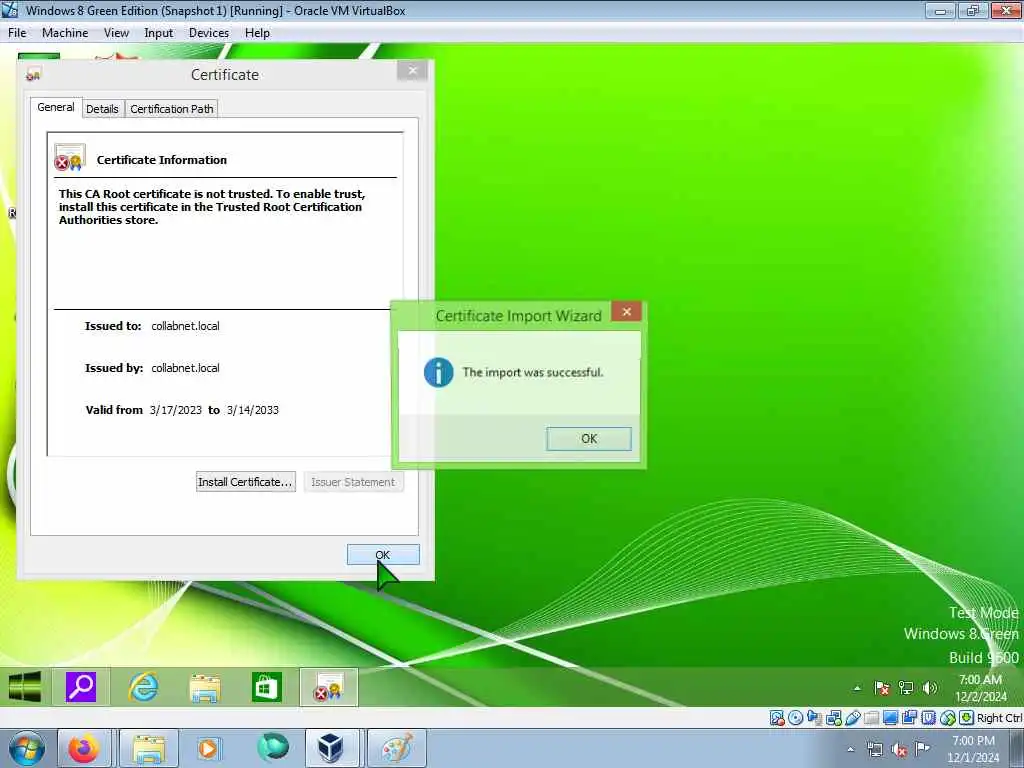1024x768 pixels.
Task: Click the Right Ctrl host key label
Action: click(x=999, y=718)
